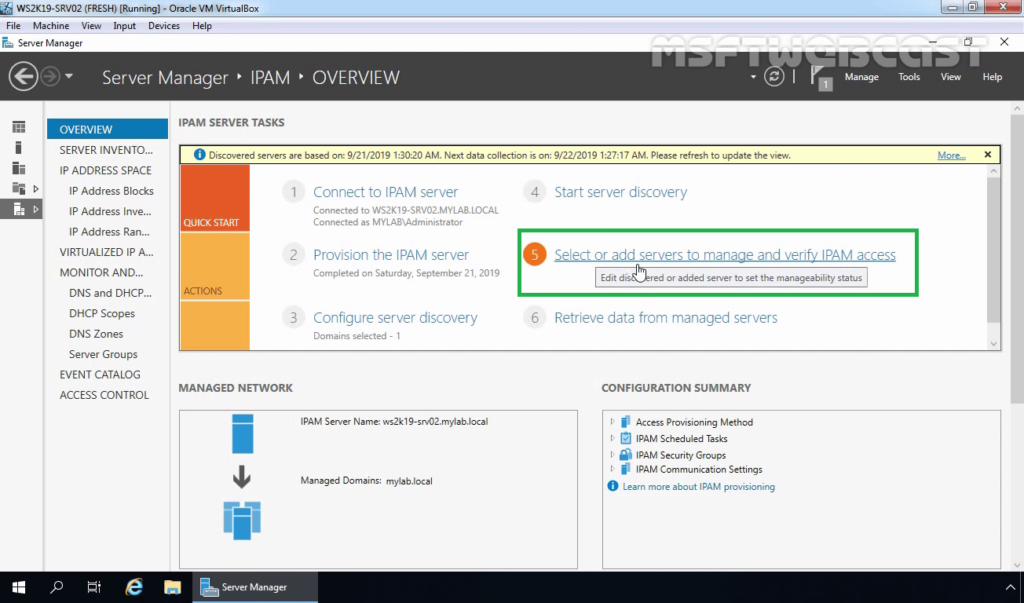The image size is (1024, 603).
Task: Click the All Servers icon in sidebar
Action: (x=19, y=169)
